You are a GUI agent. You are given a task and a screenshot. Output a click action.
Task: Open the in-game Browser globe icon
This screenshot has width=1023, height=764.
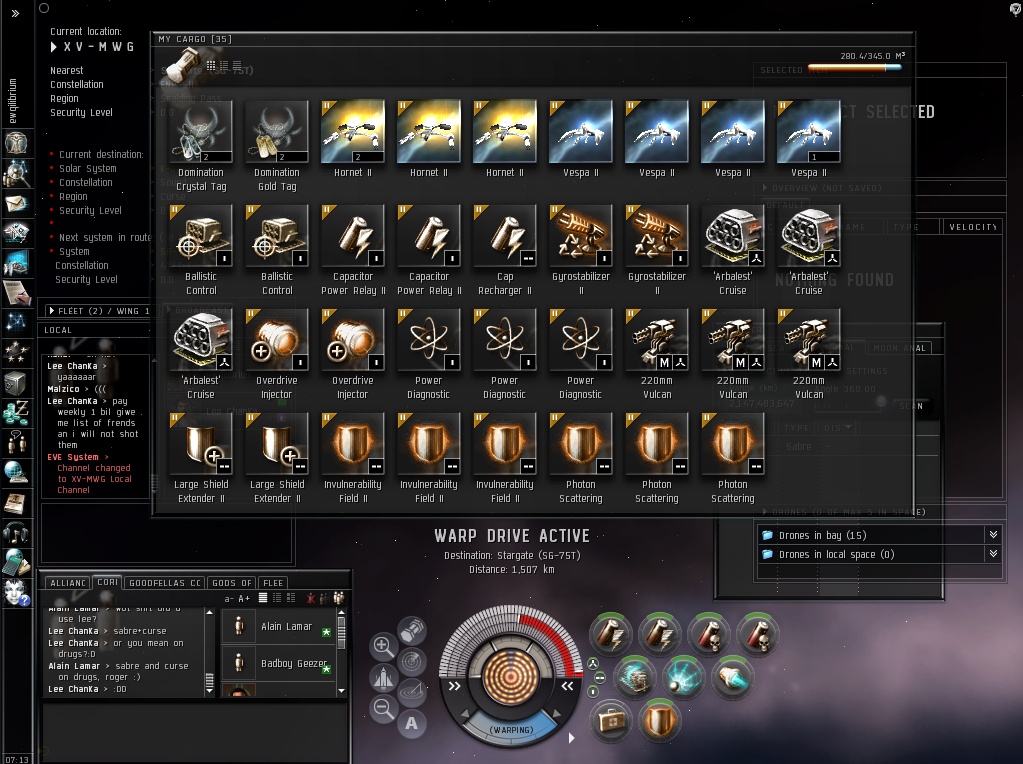16,473
